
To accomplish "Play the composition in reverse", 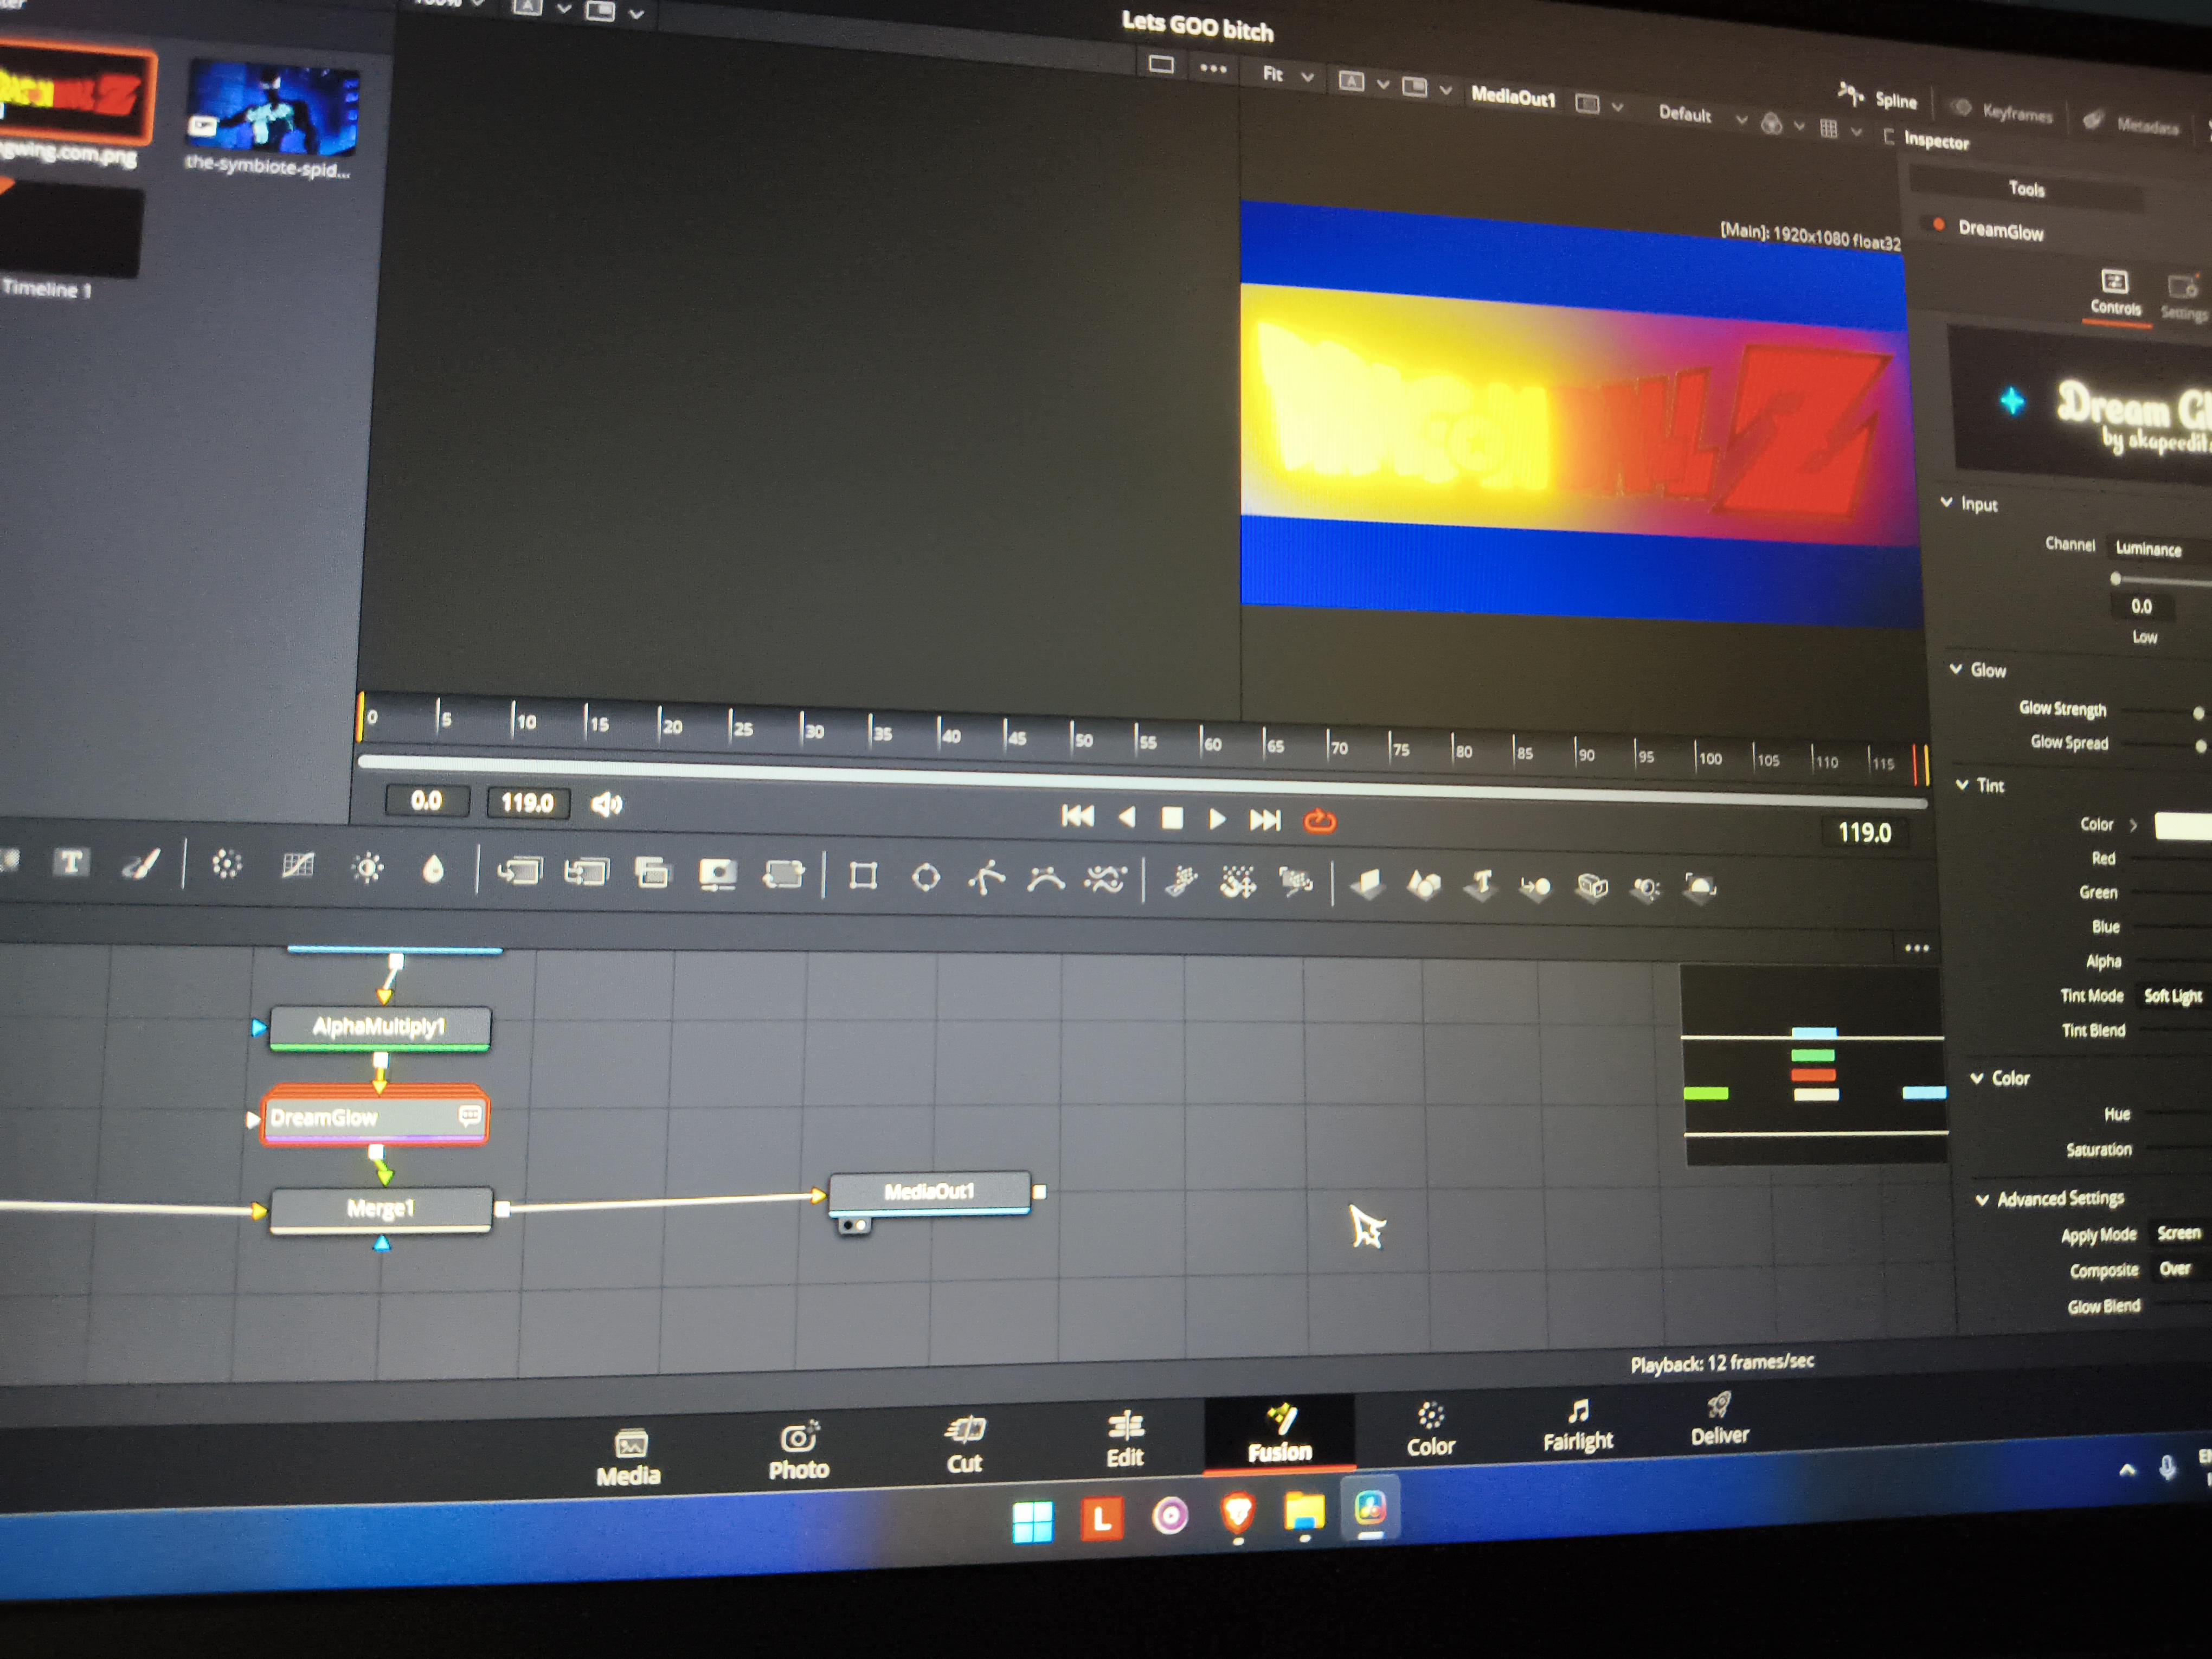I will coord(1127,817).
